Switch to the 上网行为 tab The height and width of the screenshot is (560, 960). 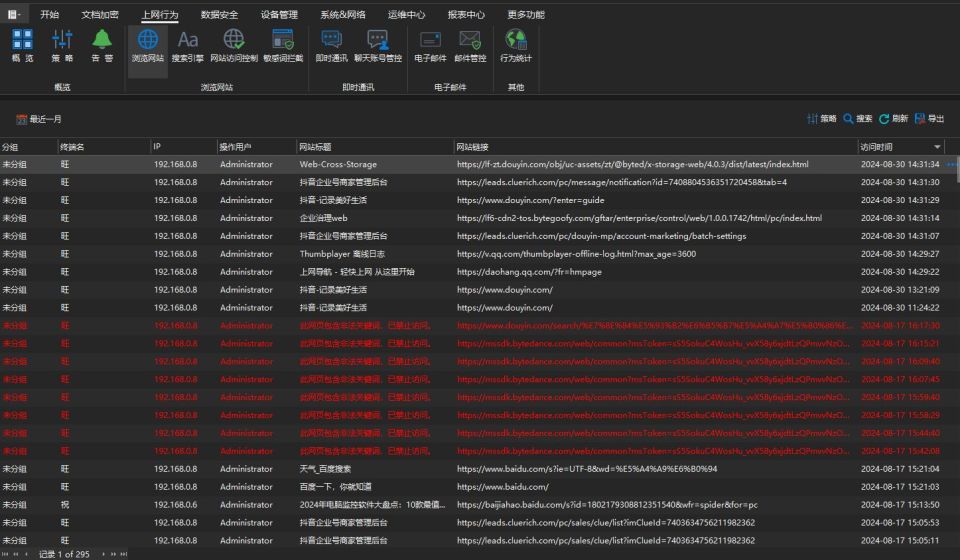pyautogui.click(x=160, y=14)
